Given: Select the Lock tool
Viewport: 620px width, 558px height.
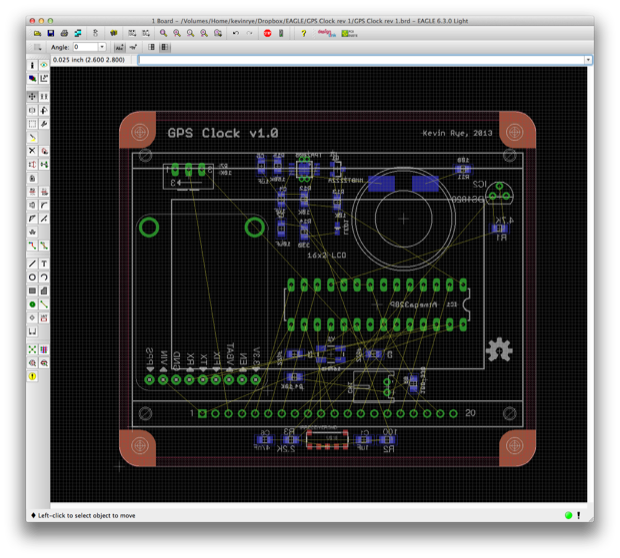Looking at the screenshot, I should [x=32, y=178].
